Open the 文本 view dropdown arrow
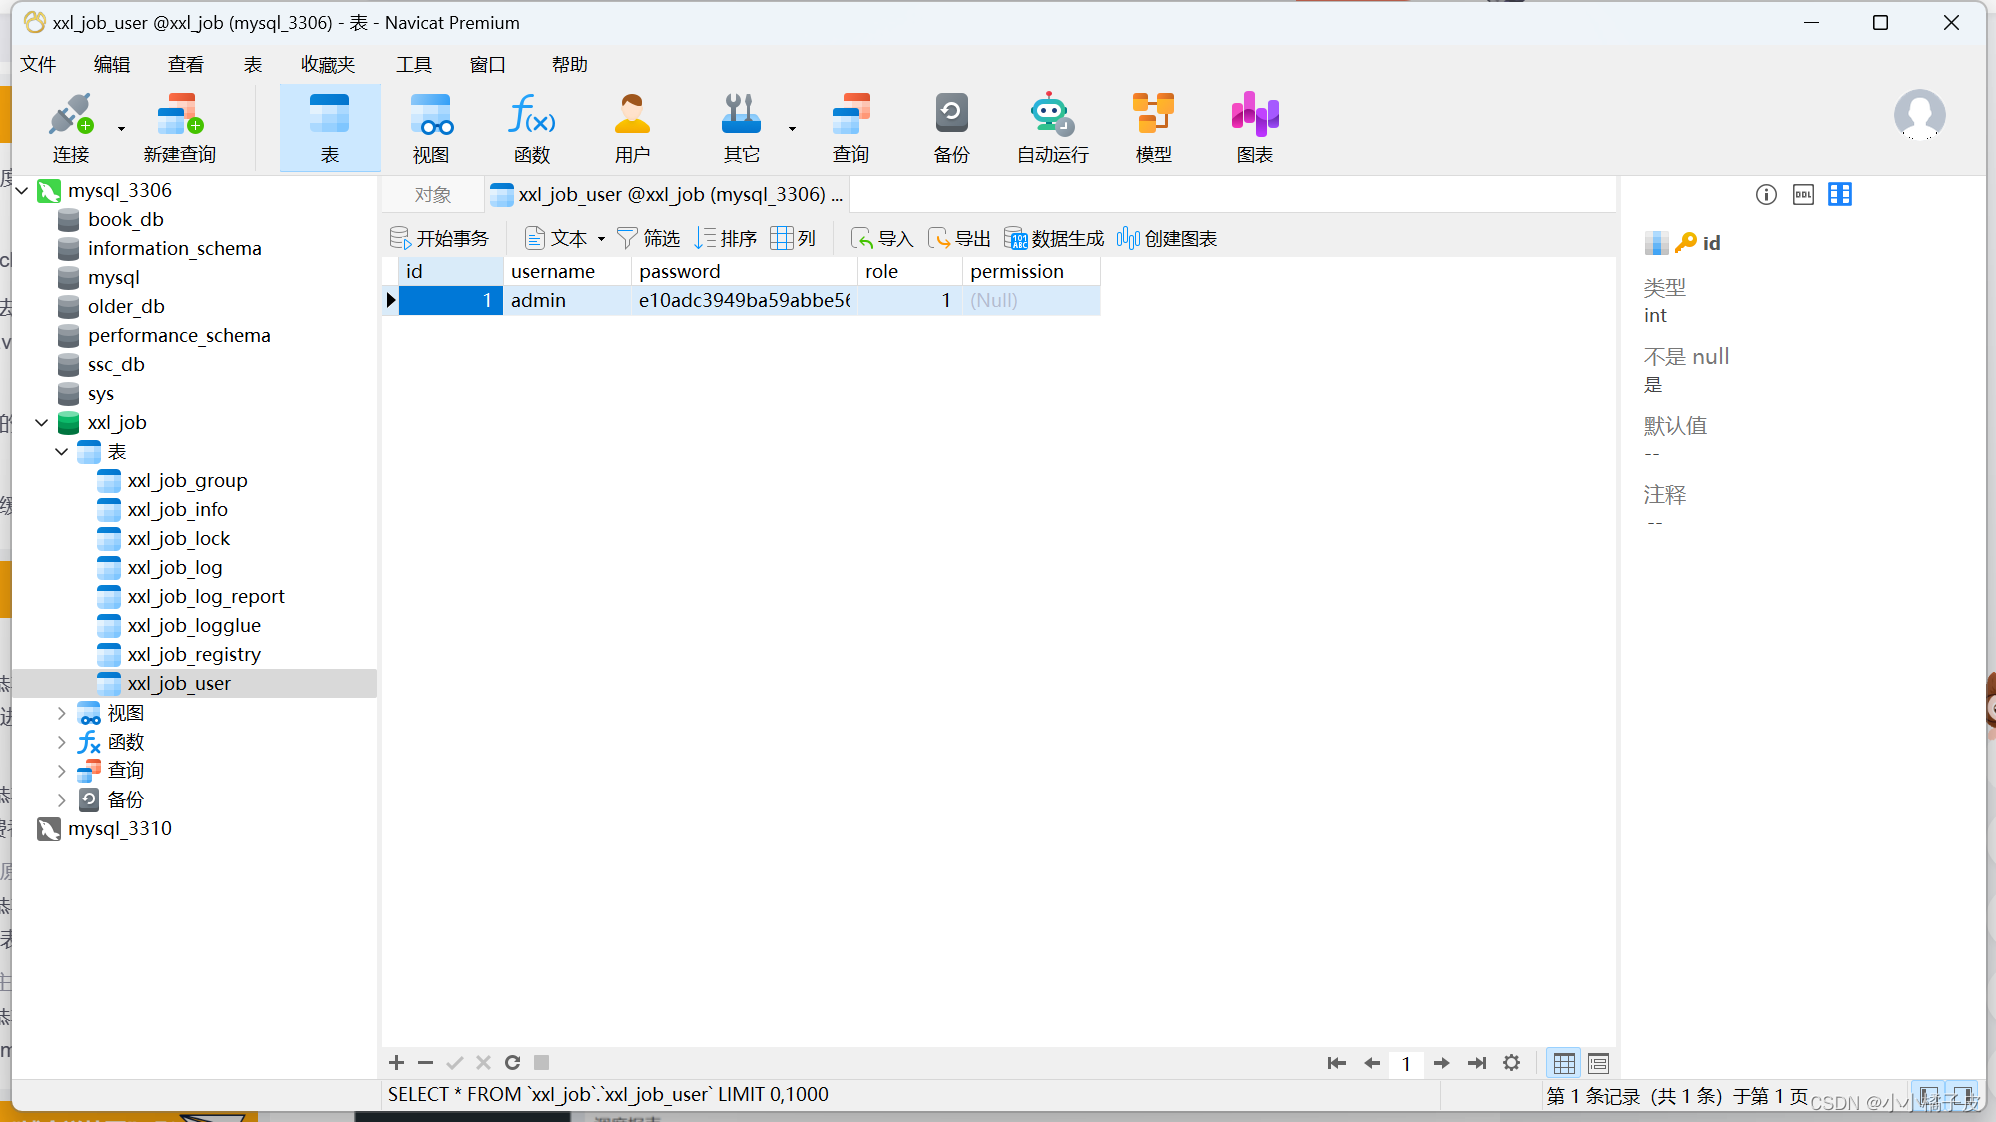This screenshot has width=1996, height=1122. 601,238
